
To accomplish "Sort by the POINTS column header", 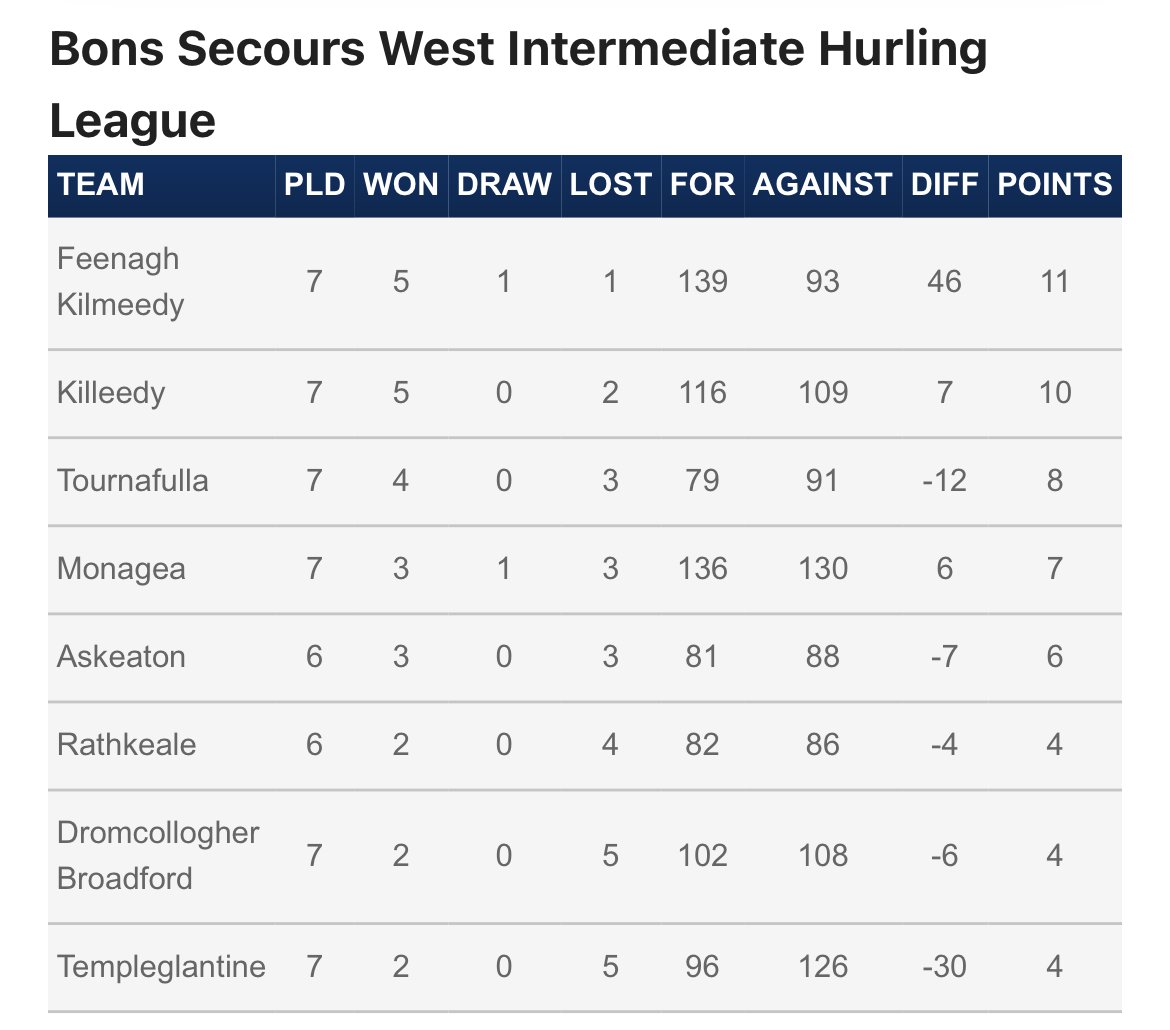I will [1054, 185].
